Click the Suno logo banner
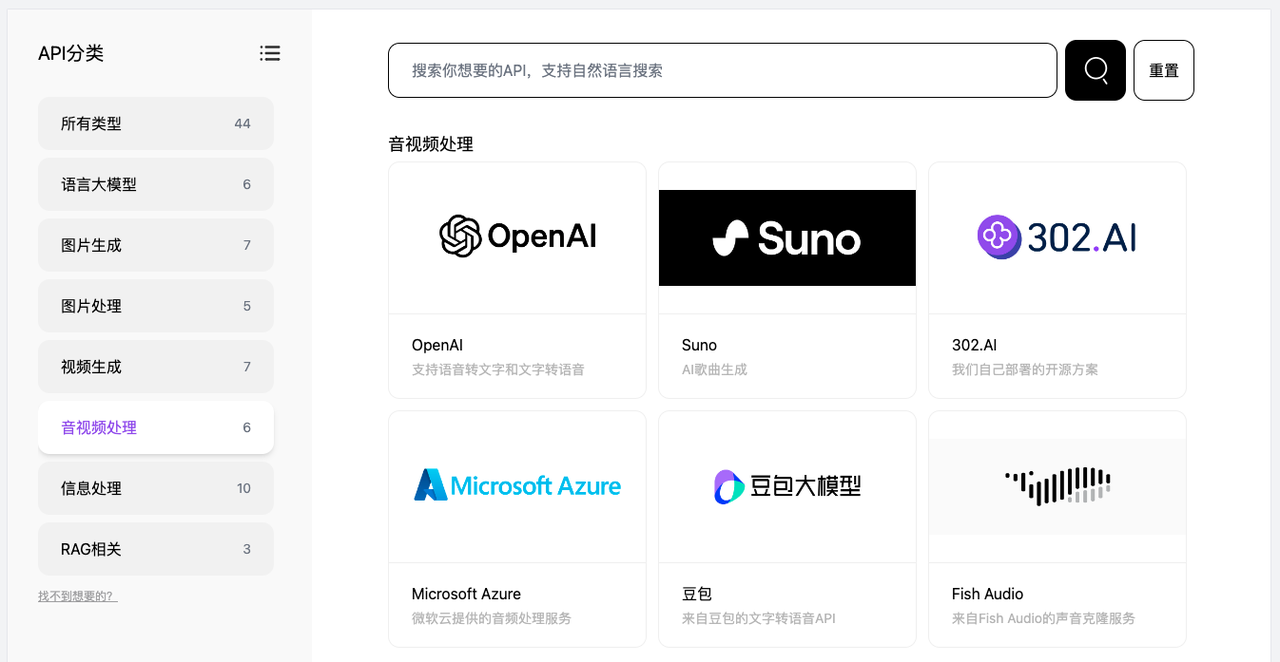Image resolution: width=1280 pixels, height=662 pixels. pyautogui.click(x=787, y=238)
